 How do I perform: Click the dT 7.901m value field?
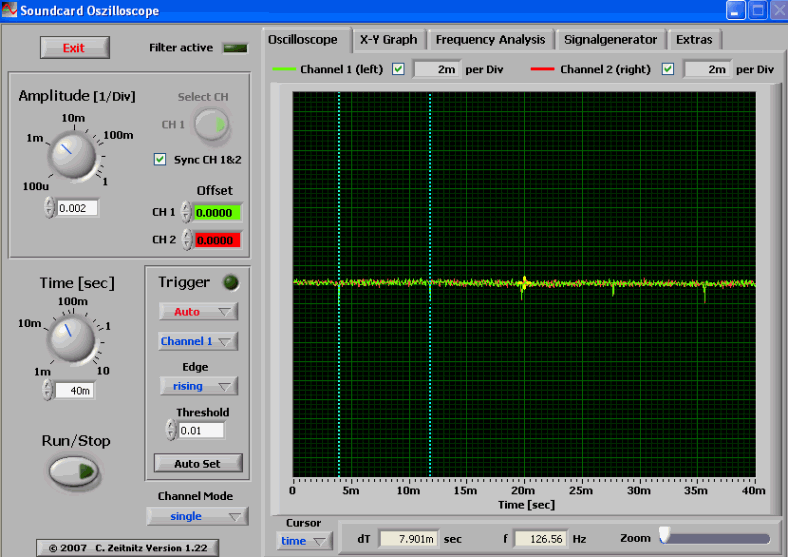click(409, 539)
